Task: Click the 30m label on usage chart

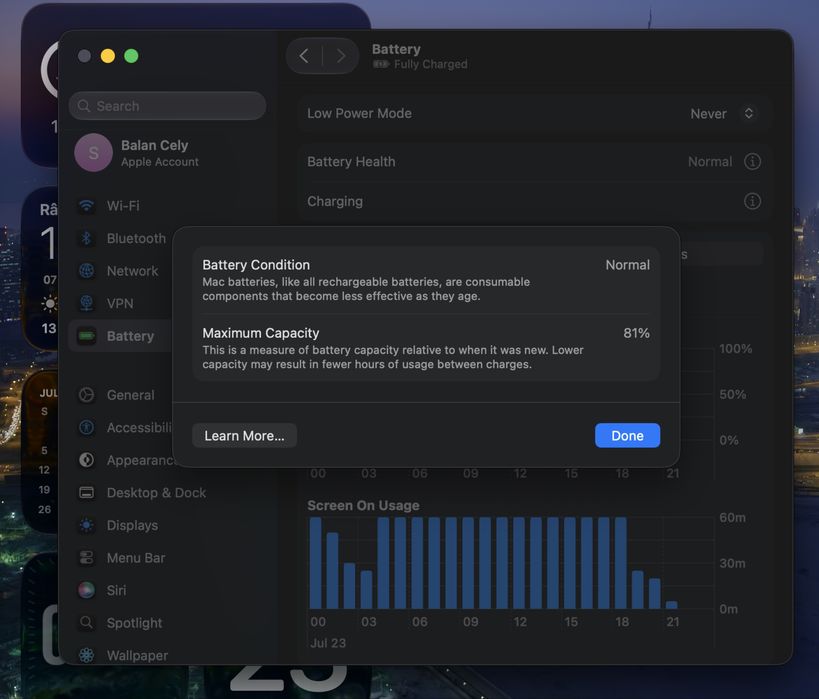Action: [x=732, y=563]
